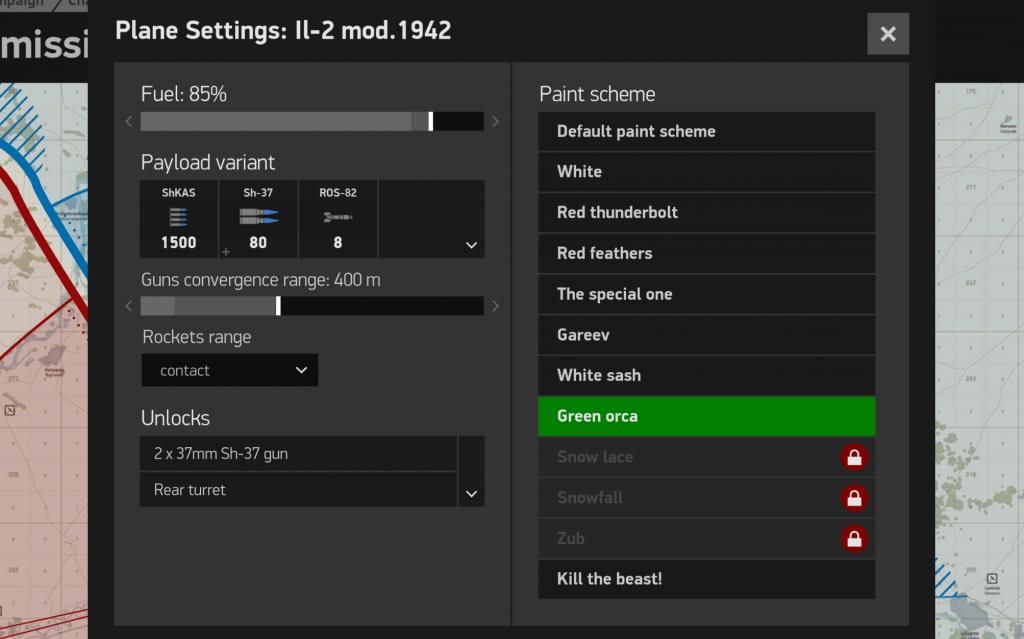The height and width of the screenshot is (639, 1024).
Task: Close the Plane Settings dialog
Action: [x=887, y=34]
